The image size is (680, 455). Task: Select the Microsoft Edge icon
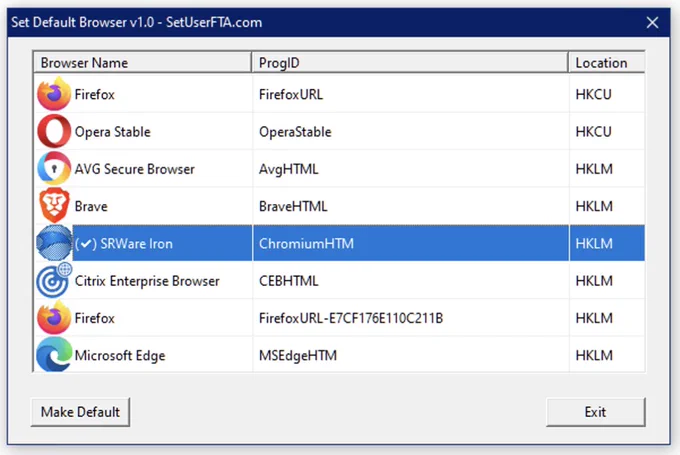point(54,355)
